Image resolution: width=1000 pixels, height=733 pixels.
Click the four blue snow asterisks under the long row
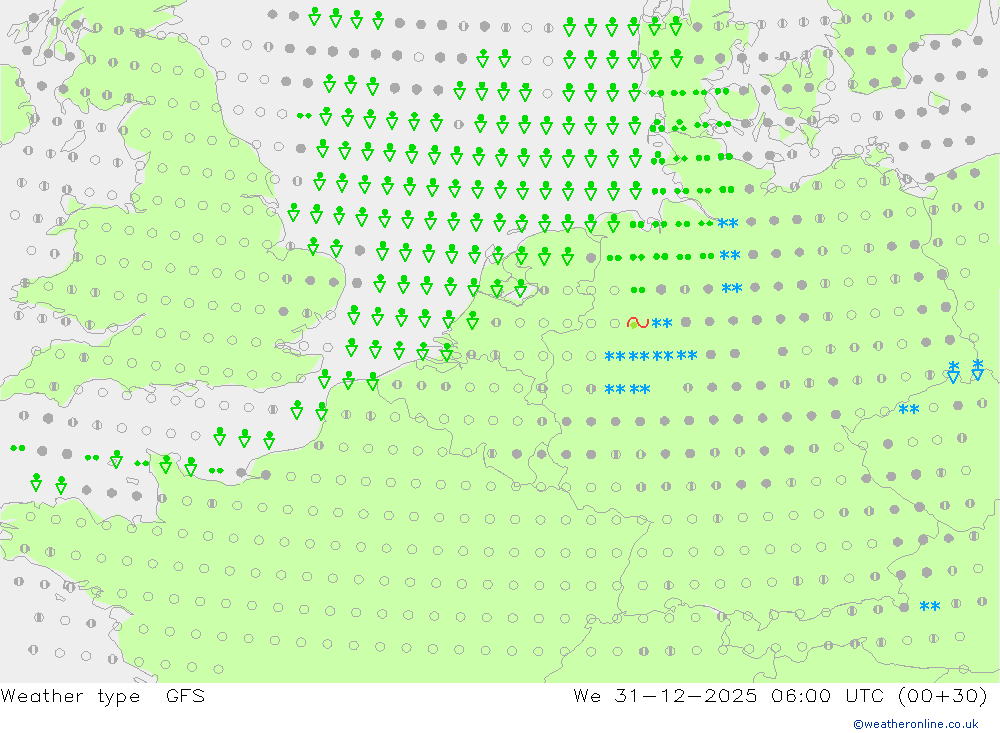point(628,389)
